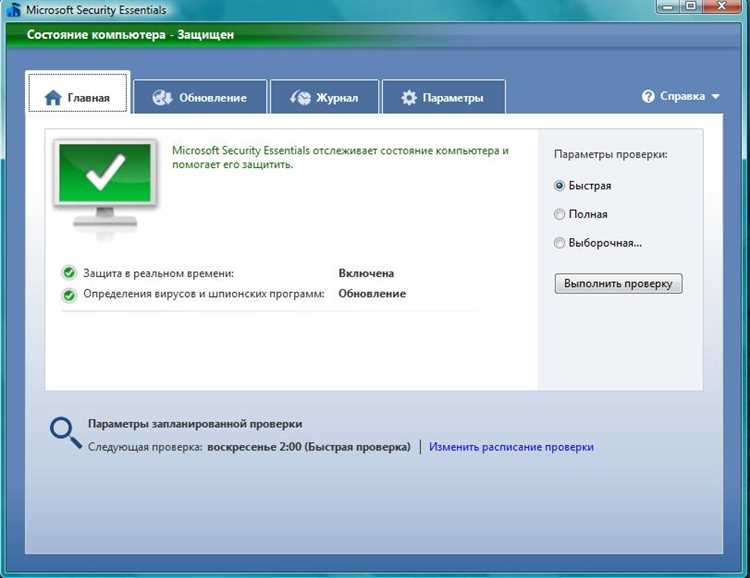Click the Microsoft Security Essentials title bar icon

[14, 9]
